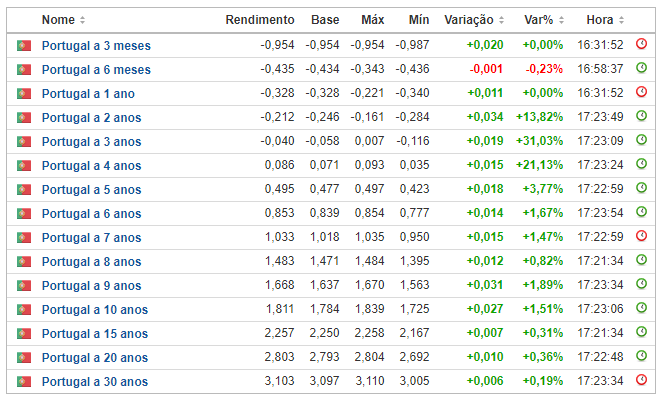Open the Portugal a 6 anos link

91,214
